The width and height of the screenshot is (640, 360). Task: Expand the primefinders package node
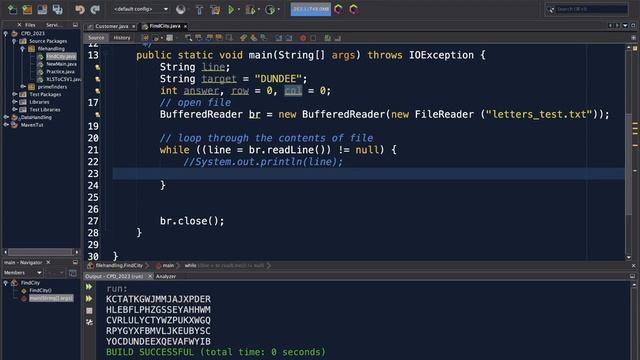pyautogui.click(x=22, y=87)
